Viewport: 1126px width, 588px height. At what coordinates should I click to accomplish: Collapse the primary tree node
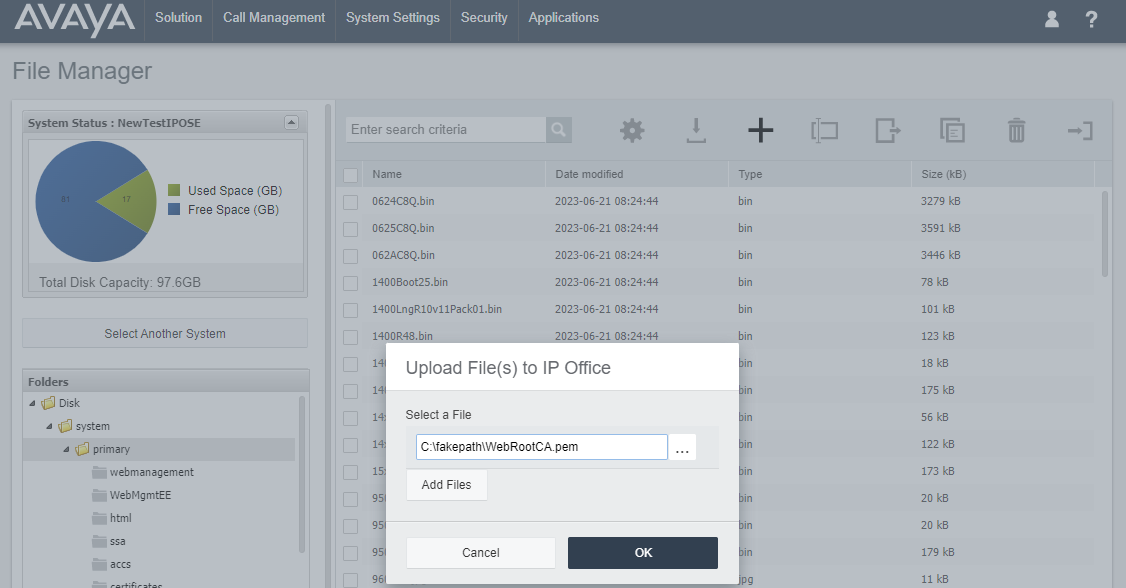[x=66, y=449]
